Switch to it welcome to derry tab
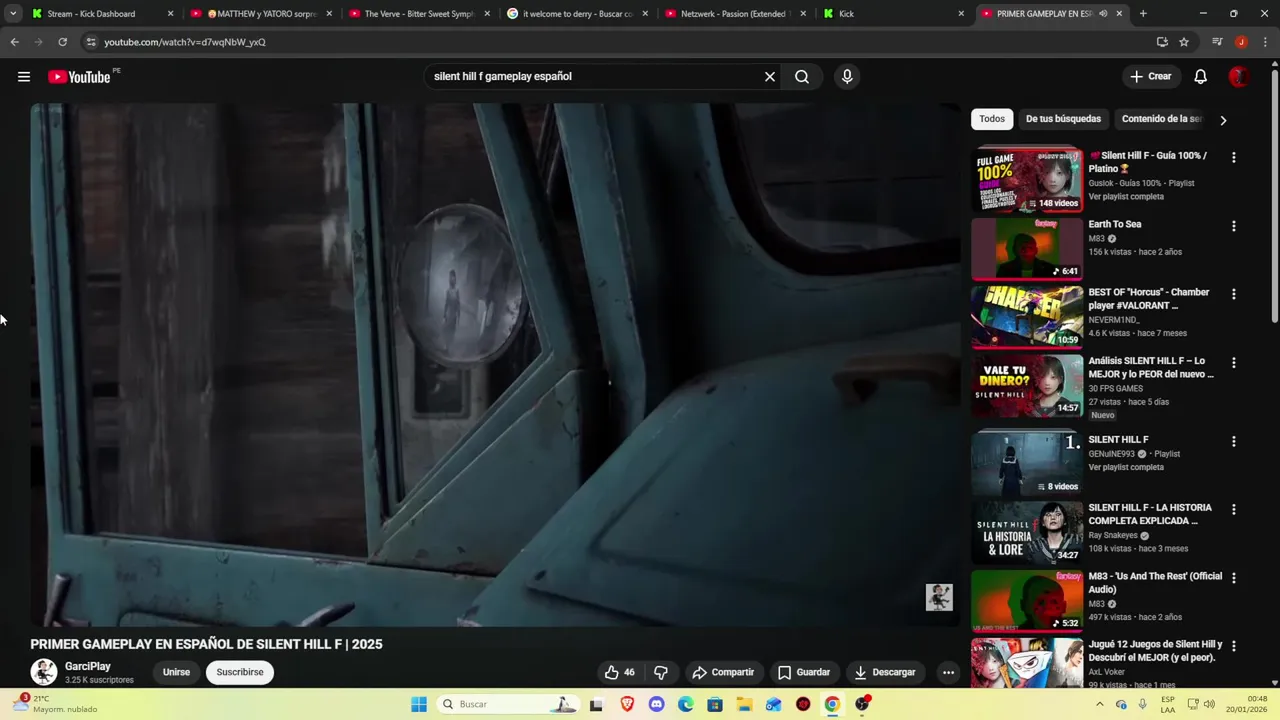The width and height of the screenshot is (1280, 720). pos(578,14)
